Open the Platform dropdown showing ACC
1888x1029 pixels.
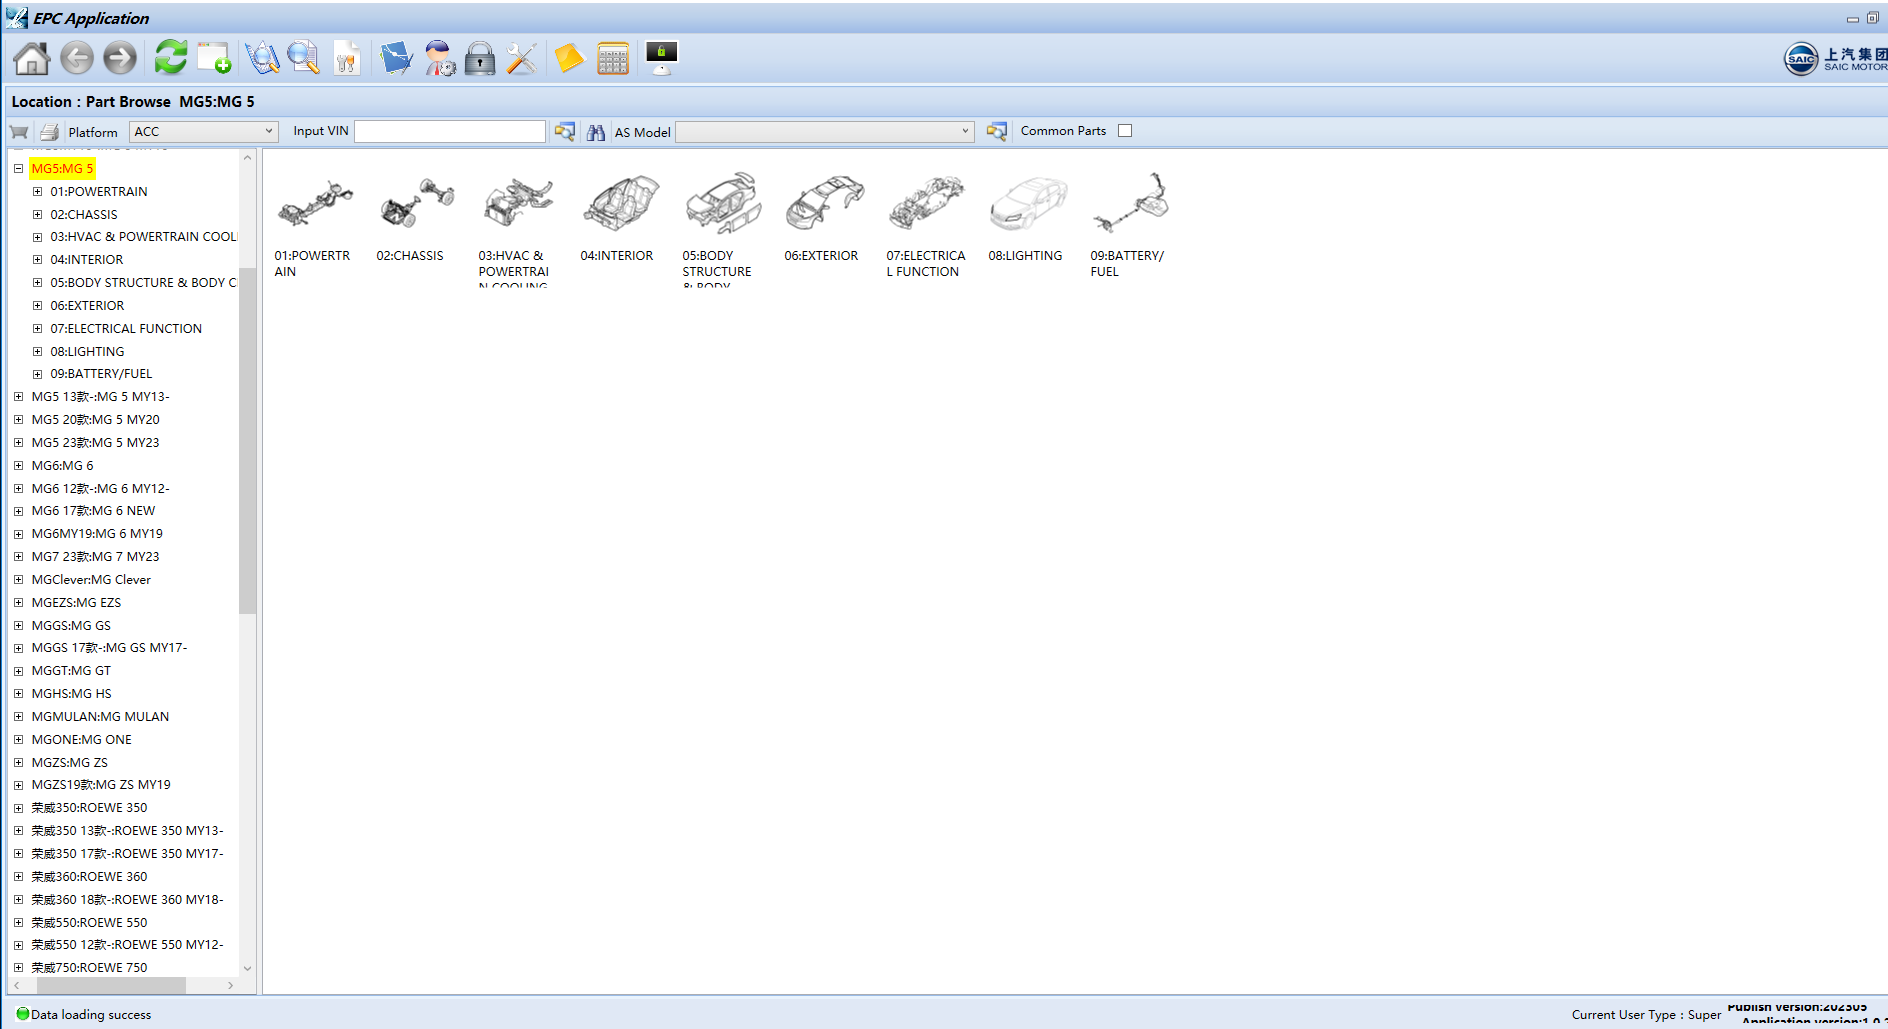(x=203, y=132)
